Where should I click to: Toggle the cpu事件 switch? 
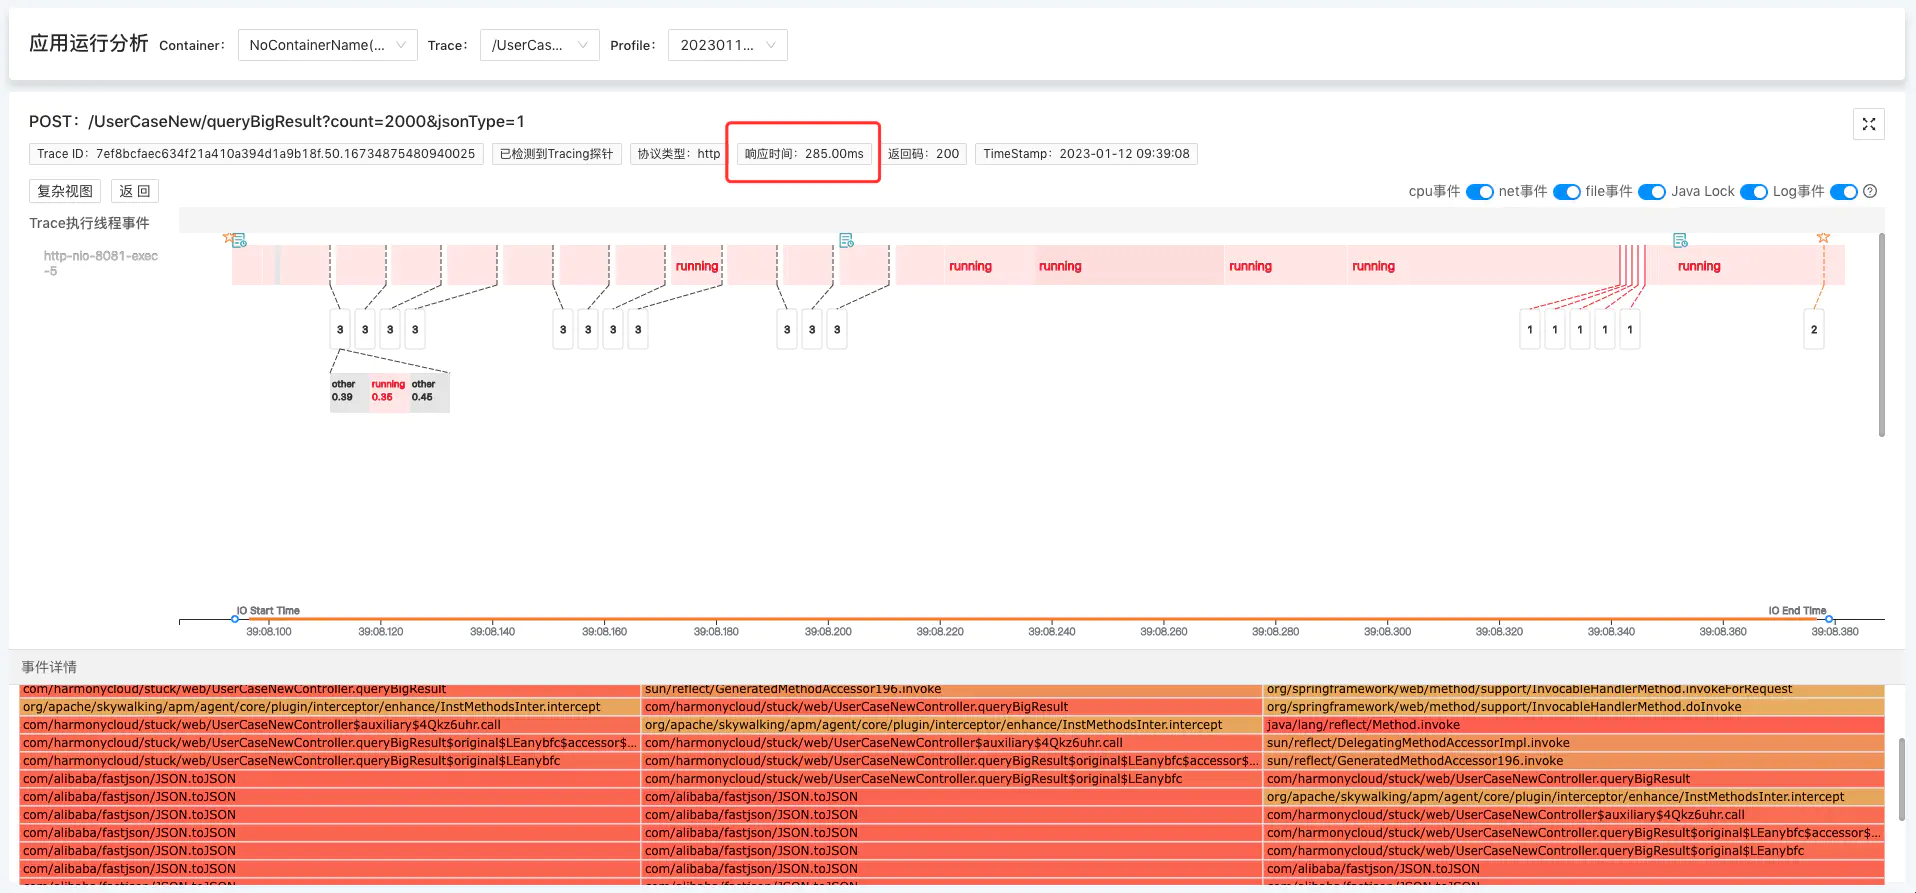point(1479,192)
